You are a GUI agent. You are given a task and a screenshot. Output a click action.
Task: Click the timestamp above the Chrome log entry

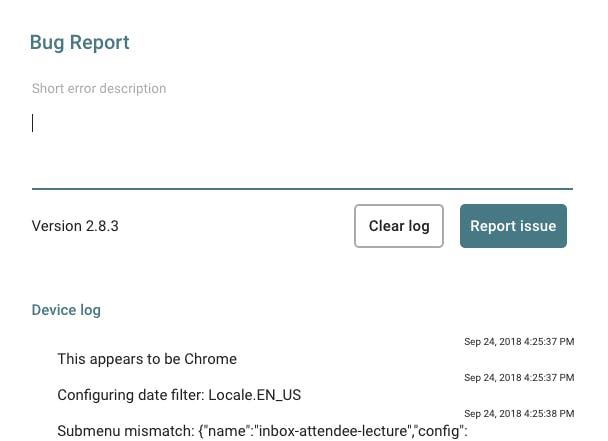pos(519,342)
